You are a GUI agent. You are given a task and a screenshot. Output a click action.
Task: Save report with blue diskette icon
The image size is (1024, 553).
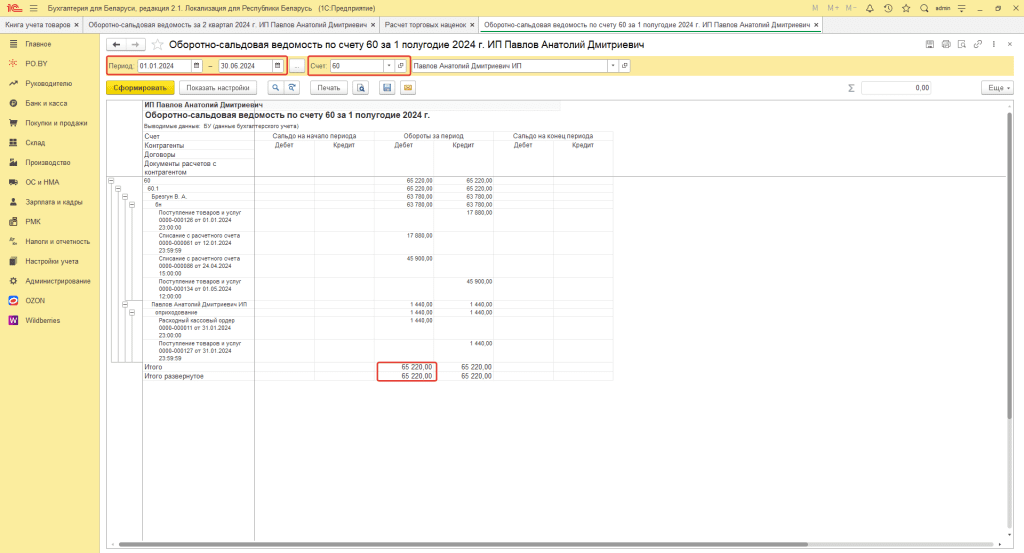pyautogui.click(x=387, y=87)
